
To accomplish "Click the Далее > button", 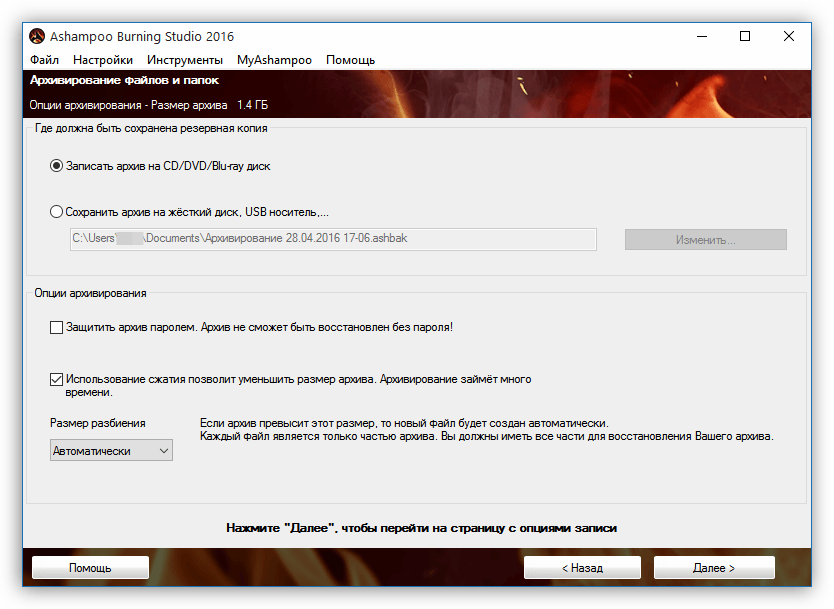I will (714, 568).
